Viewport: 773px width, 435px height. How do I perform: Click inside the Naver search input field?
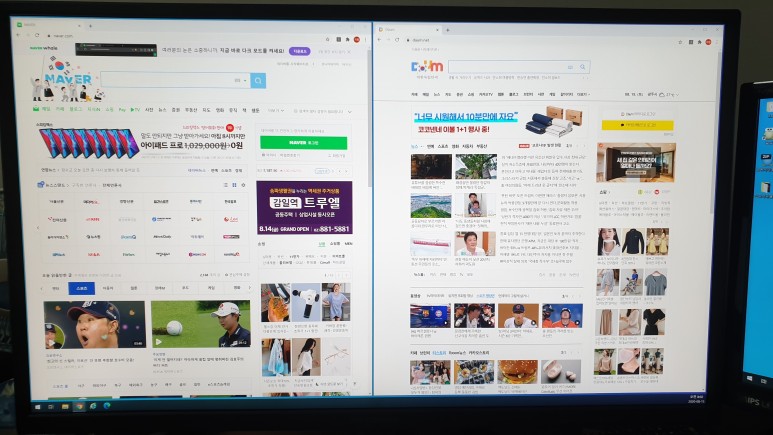coord(165,81)
